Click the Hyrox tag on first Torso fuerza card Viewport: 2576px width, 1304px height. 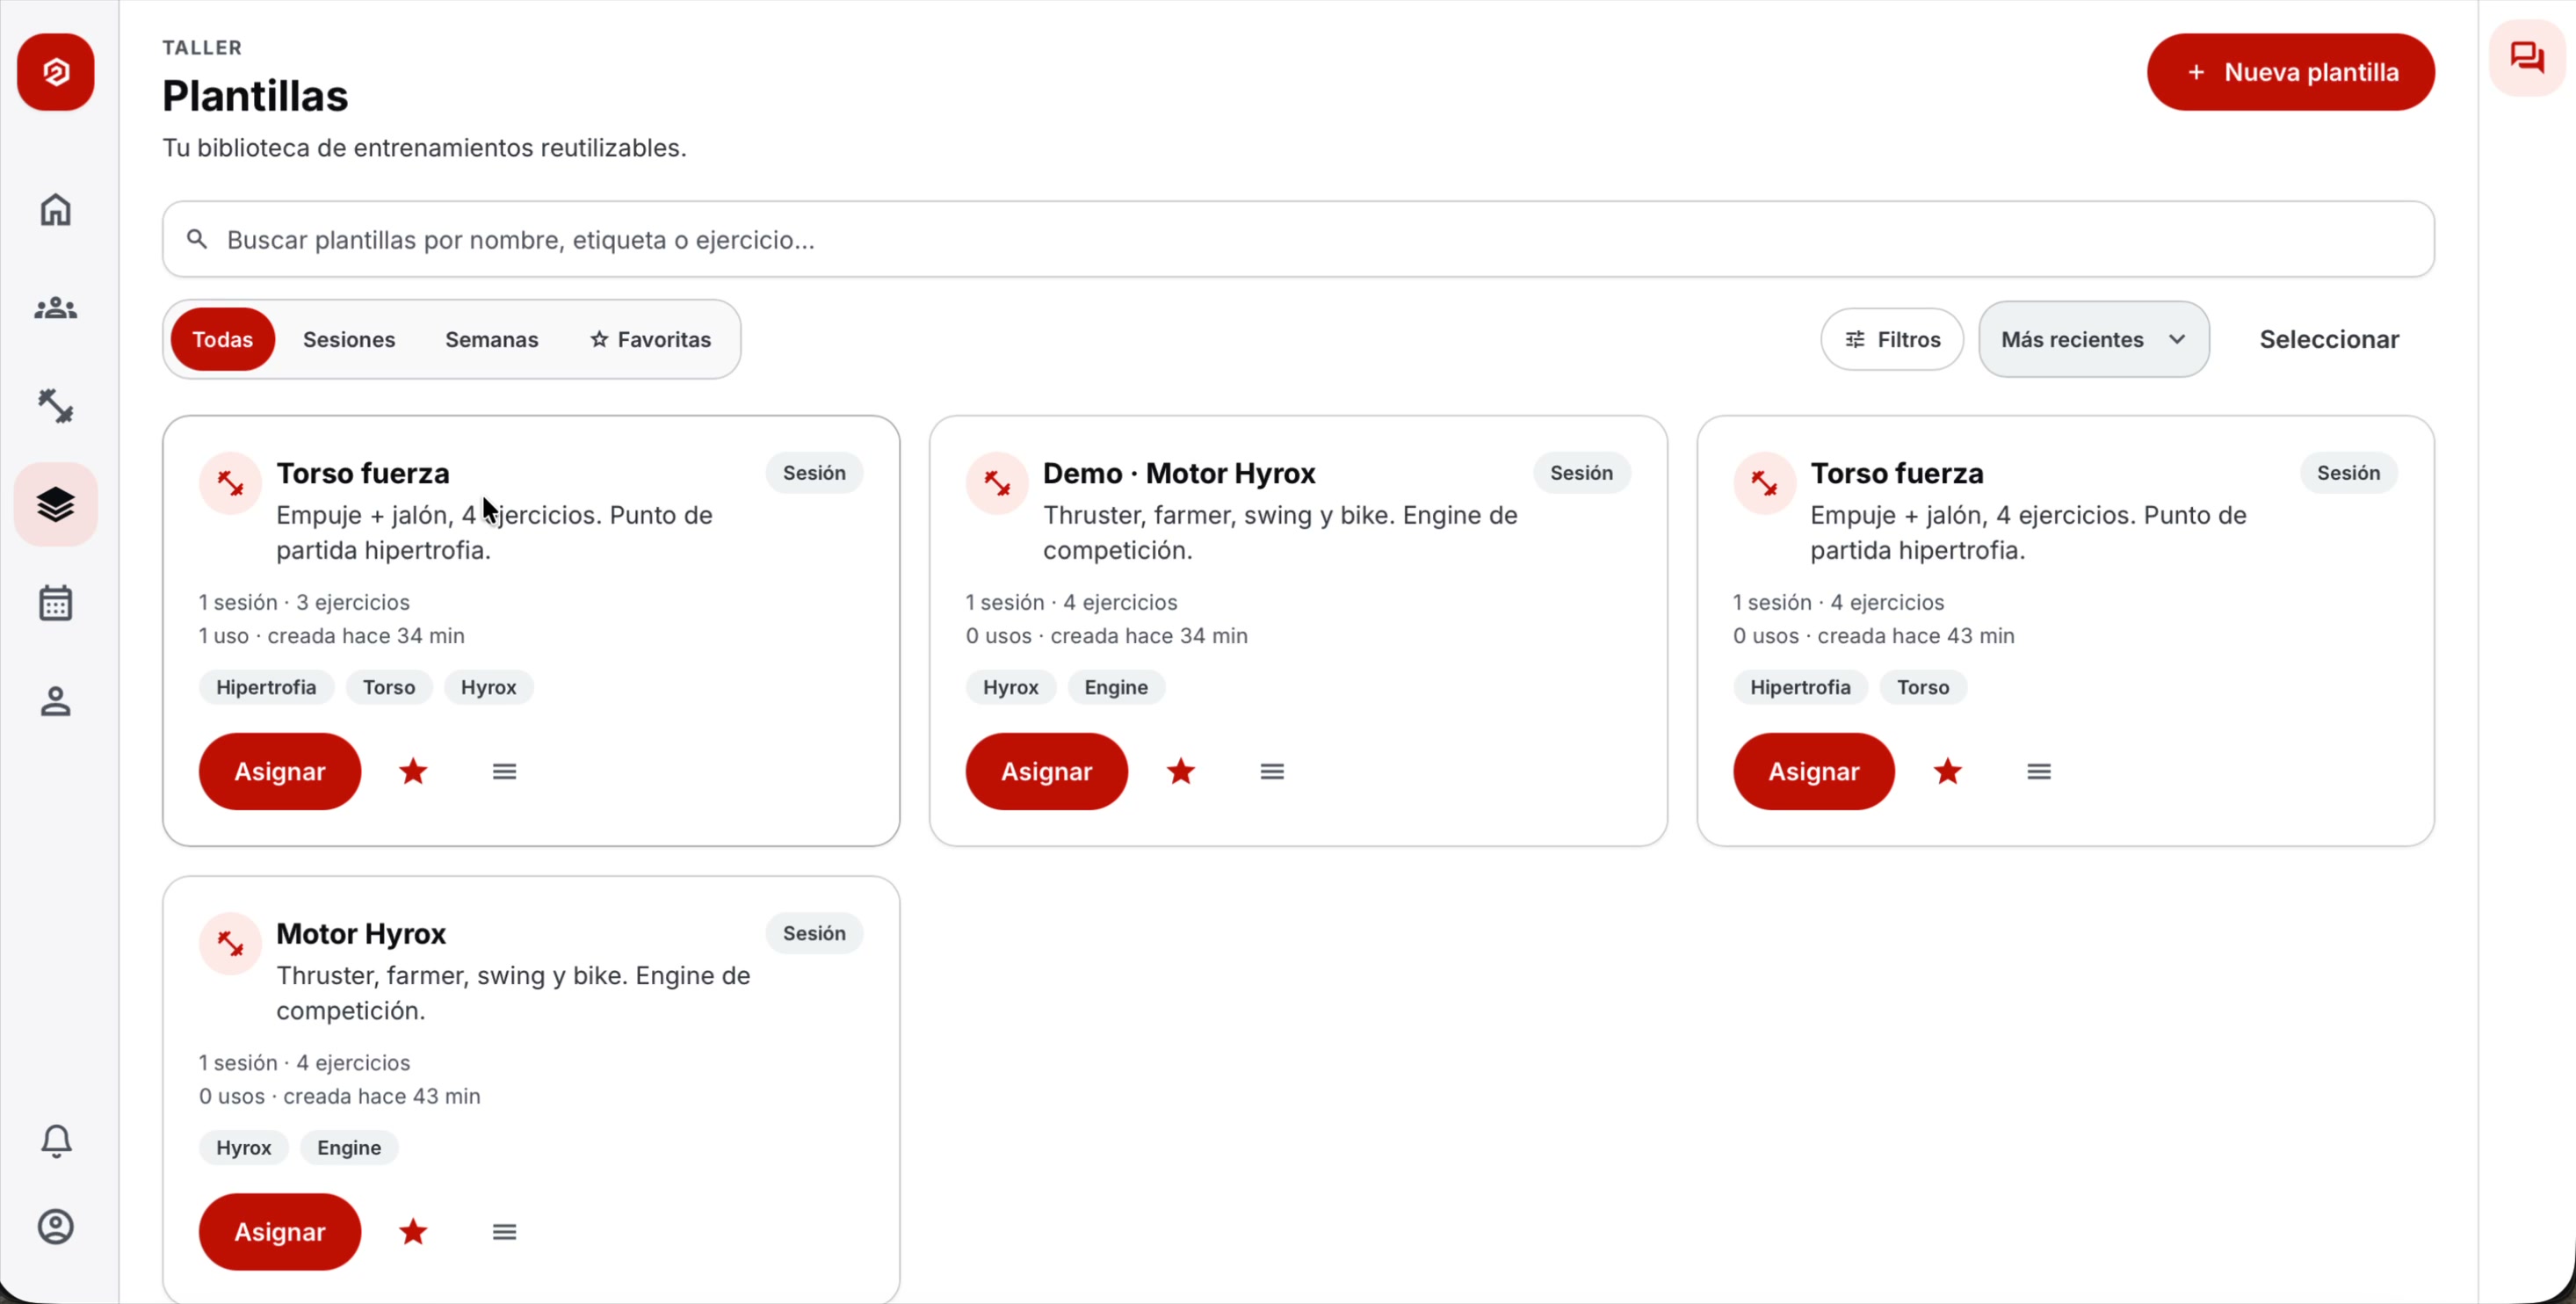pos(489,687)
